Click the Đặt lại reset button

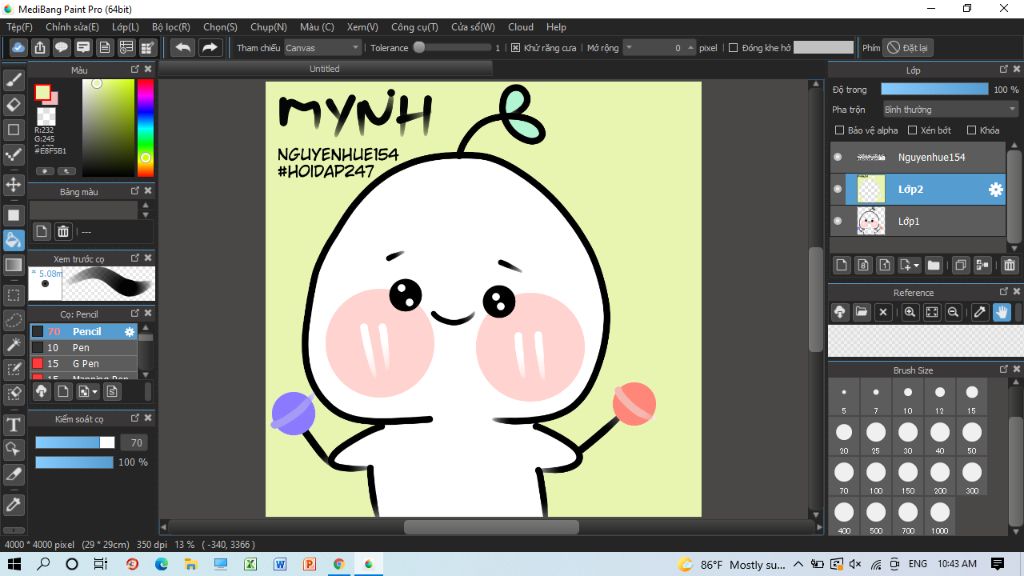(908, 48)
